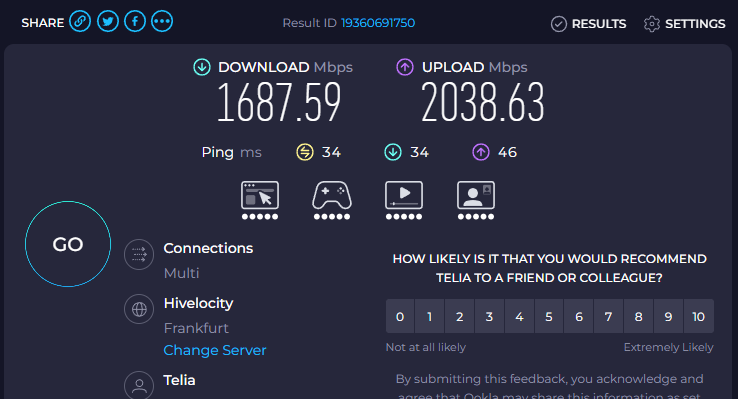
Task: Rate recommendation score 8
Action: click(x=639, y=316)
